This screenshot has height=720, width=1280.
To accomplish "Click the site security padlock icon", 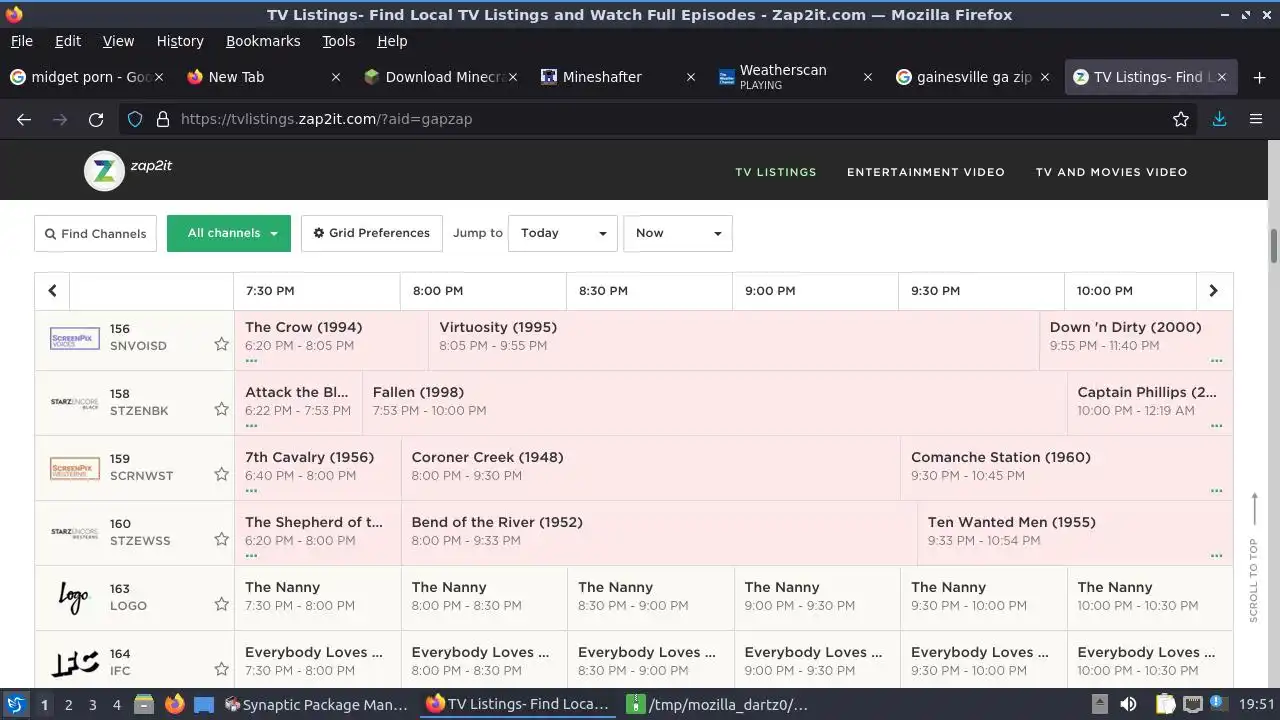I will [x=162, y=119].
